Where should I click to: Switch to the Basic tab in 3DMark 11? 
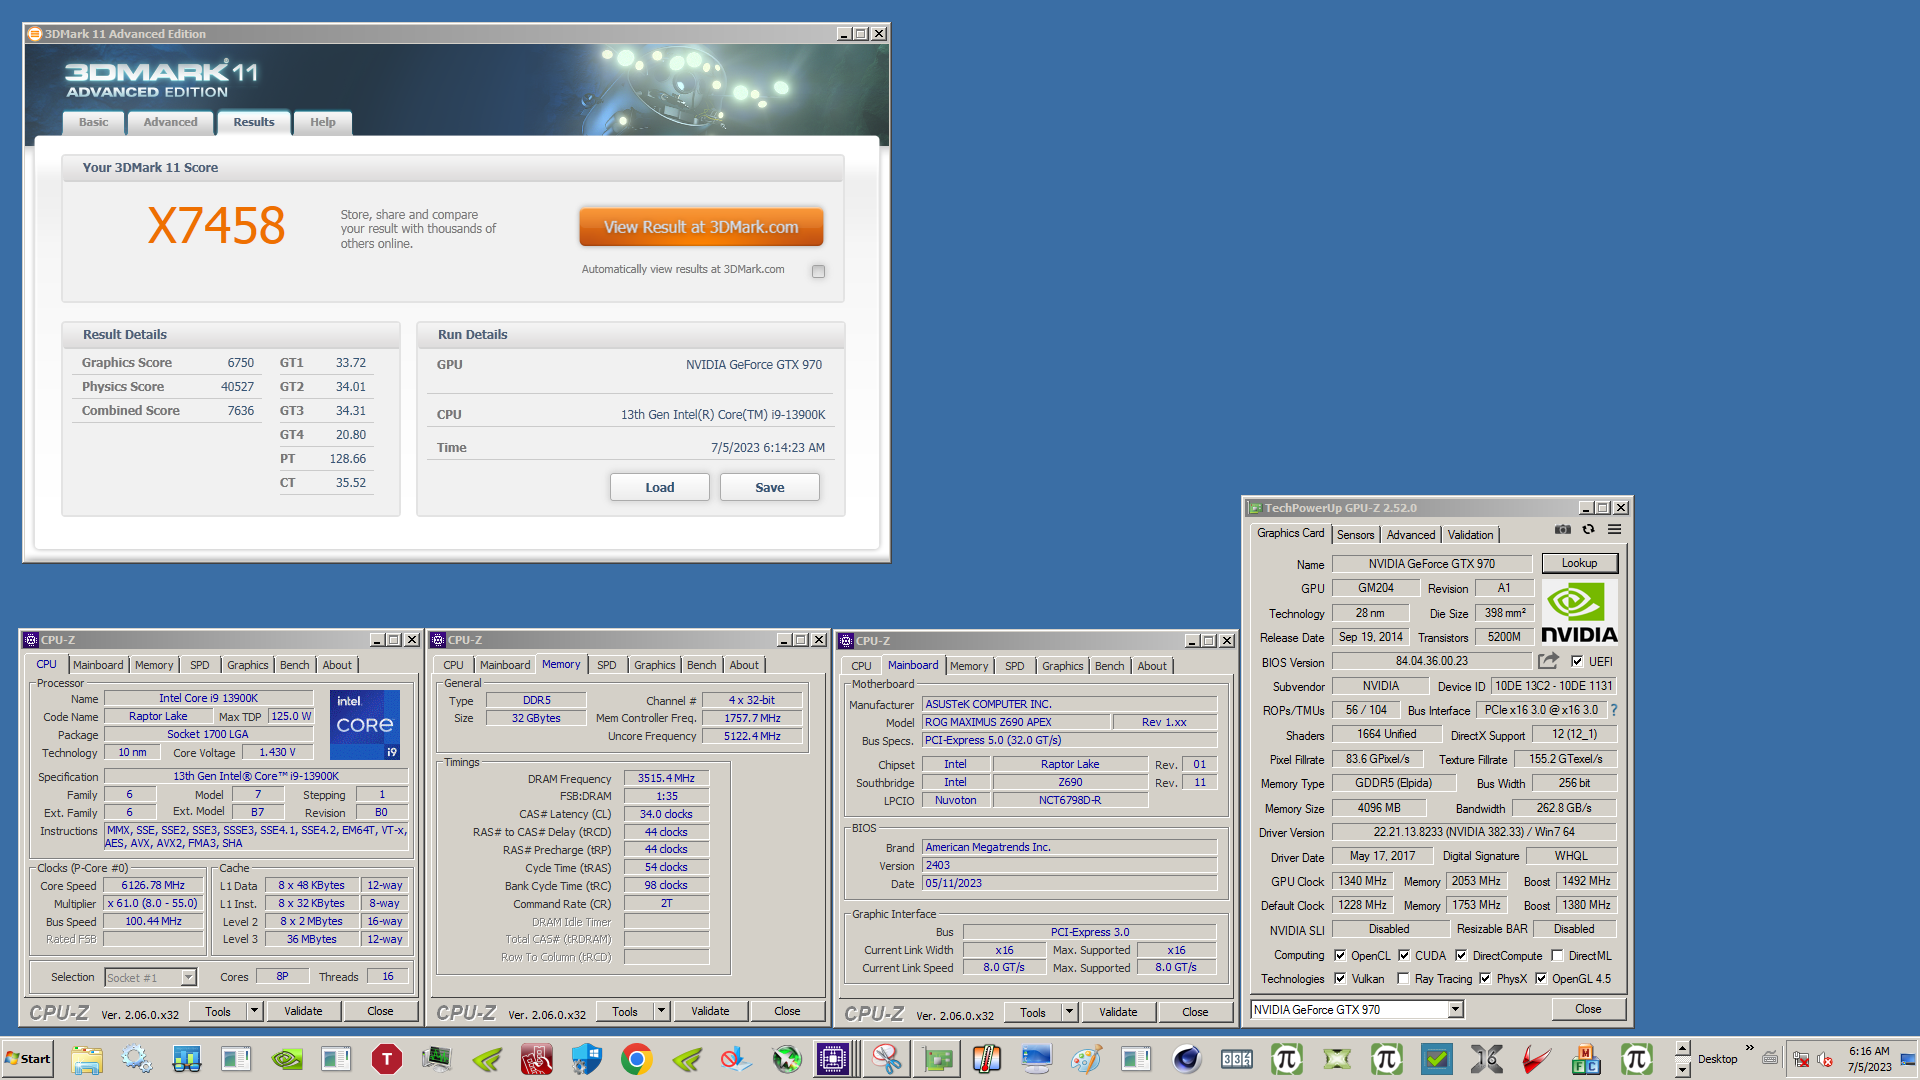[94, 122]
